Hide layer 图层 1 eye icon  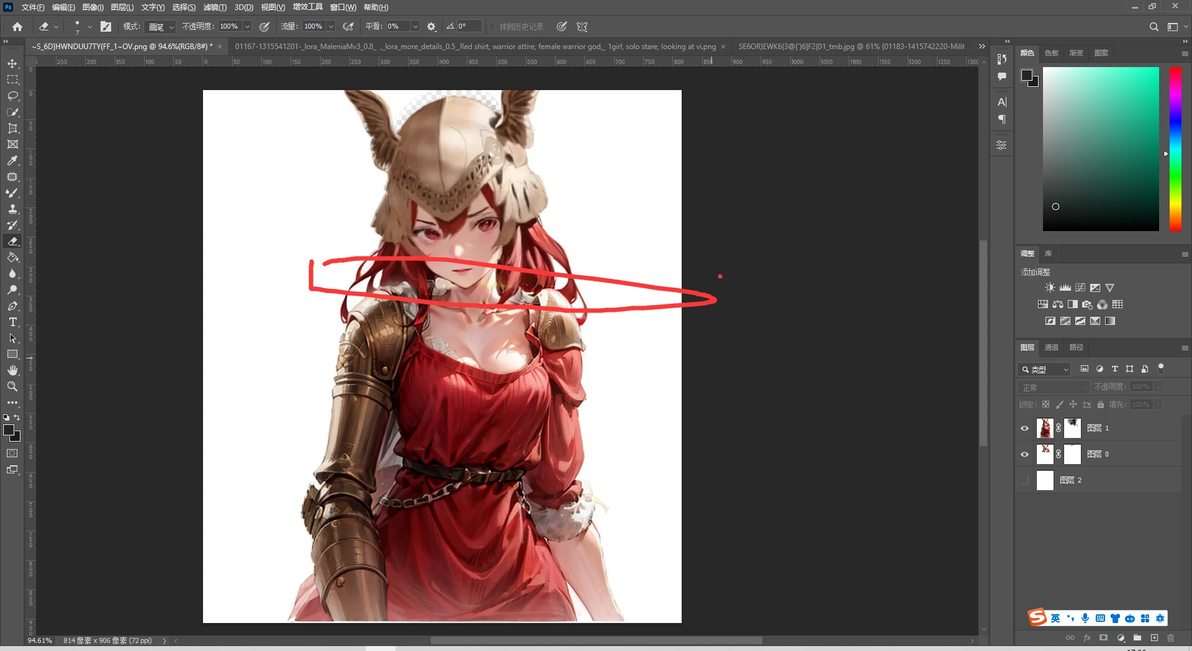pyautogui.click(x=1024, y=428)
